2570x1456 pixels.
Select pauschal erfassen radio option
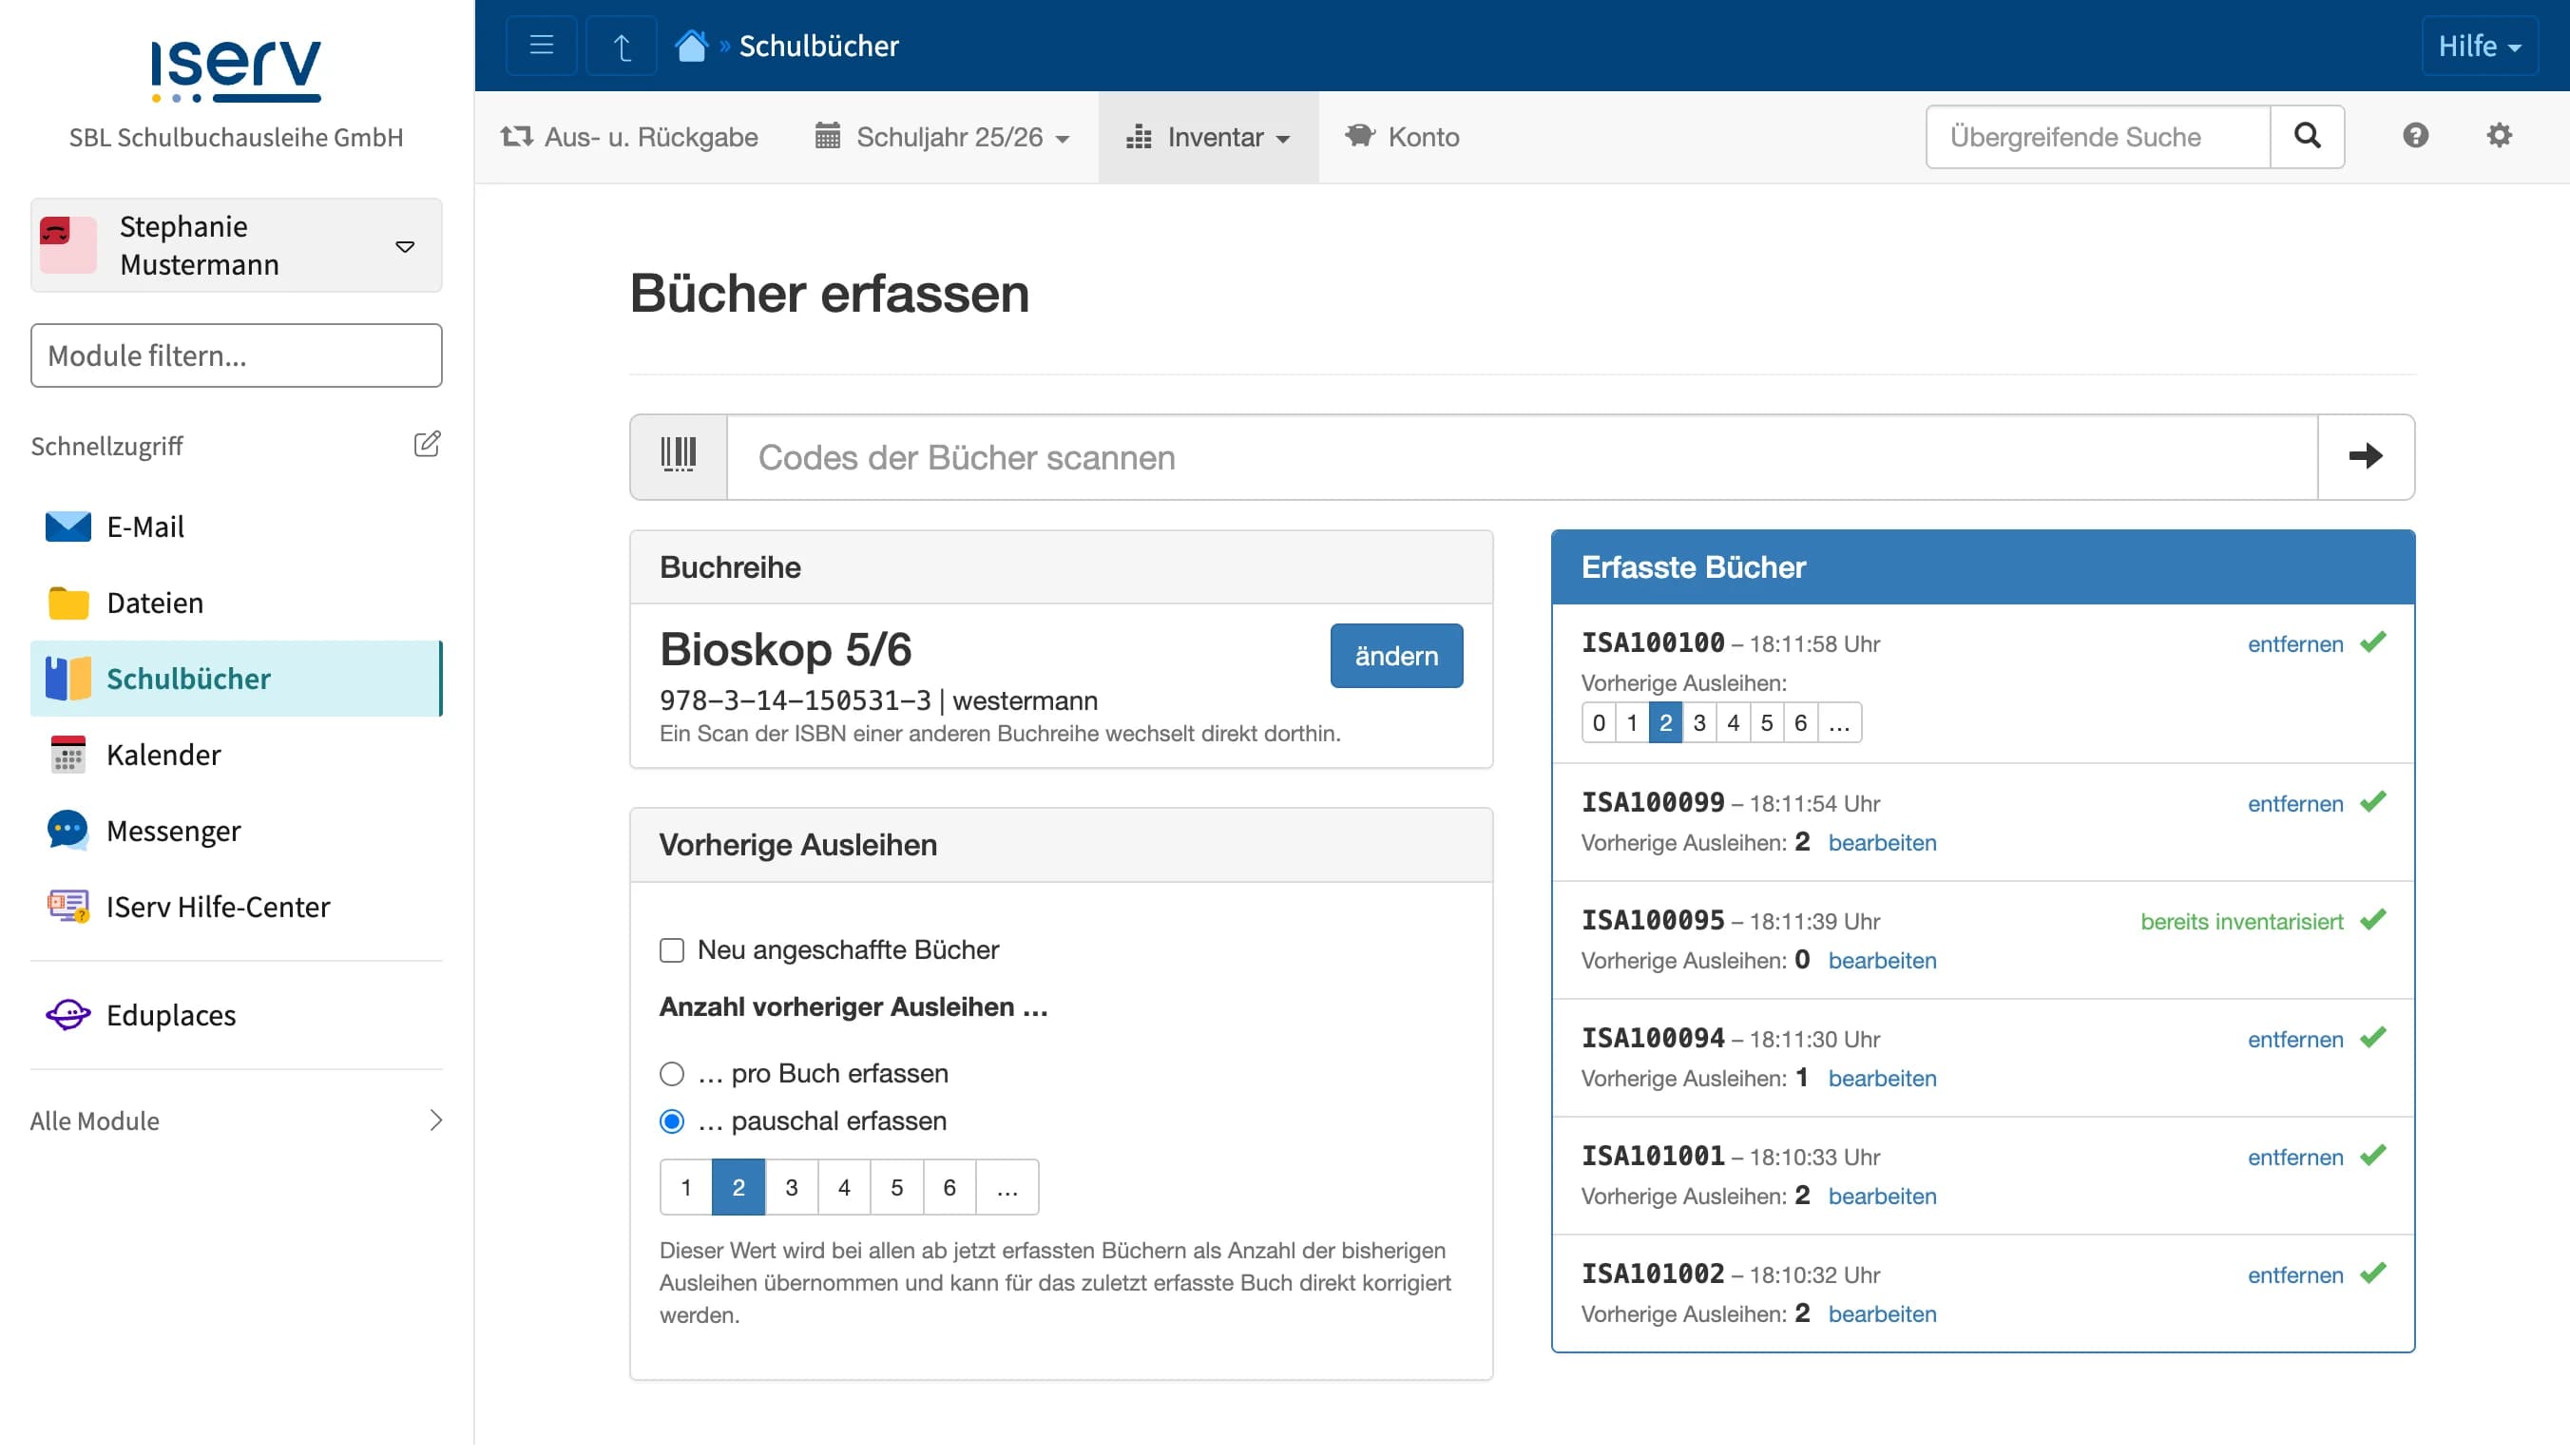[672, 1122]
